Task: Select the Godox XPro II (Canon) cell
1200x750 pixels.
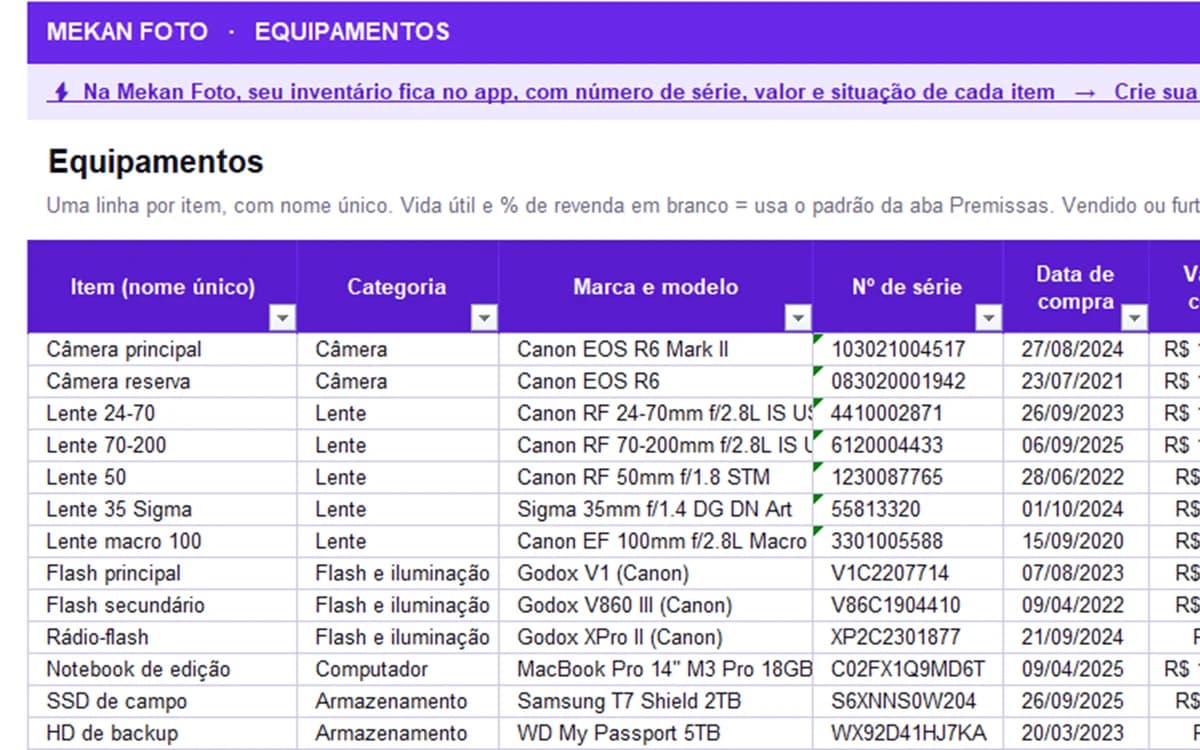Action: pyautogui.click(x=656, y=637)
